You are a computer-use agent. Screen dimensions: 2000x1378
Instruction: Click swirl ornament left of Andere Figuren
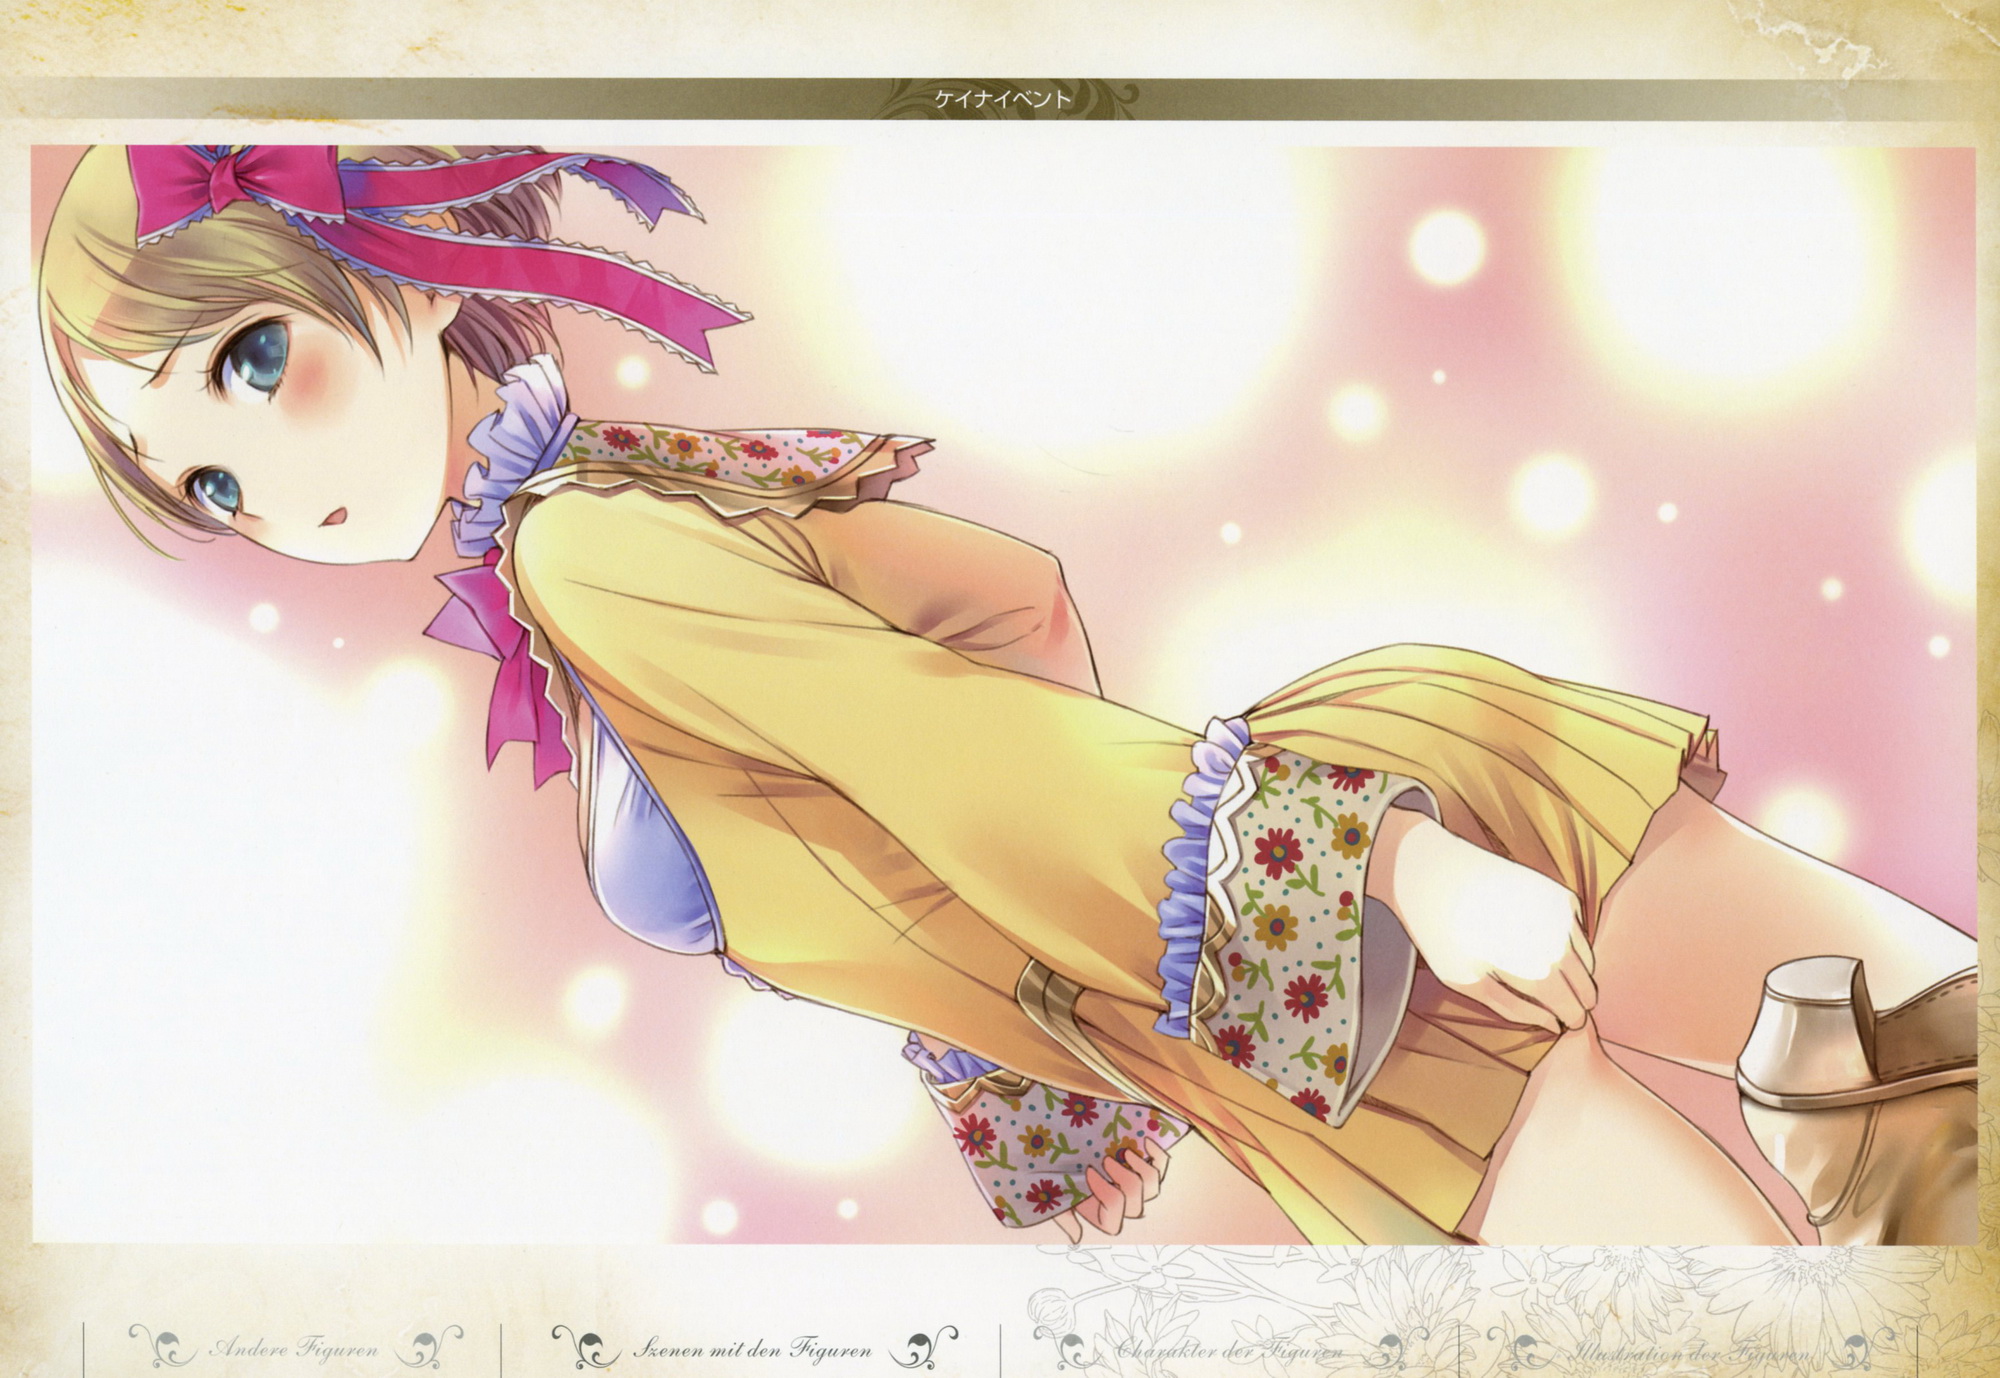click(x=162, y=1346)
